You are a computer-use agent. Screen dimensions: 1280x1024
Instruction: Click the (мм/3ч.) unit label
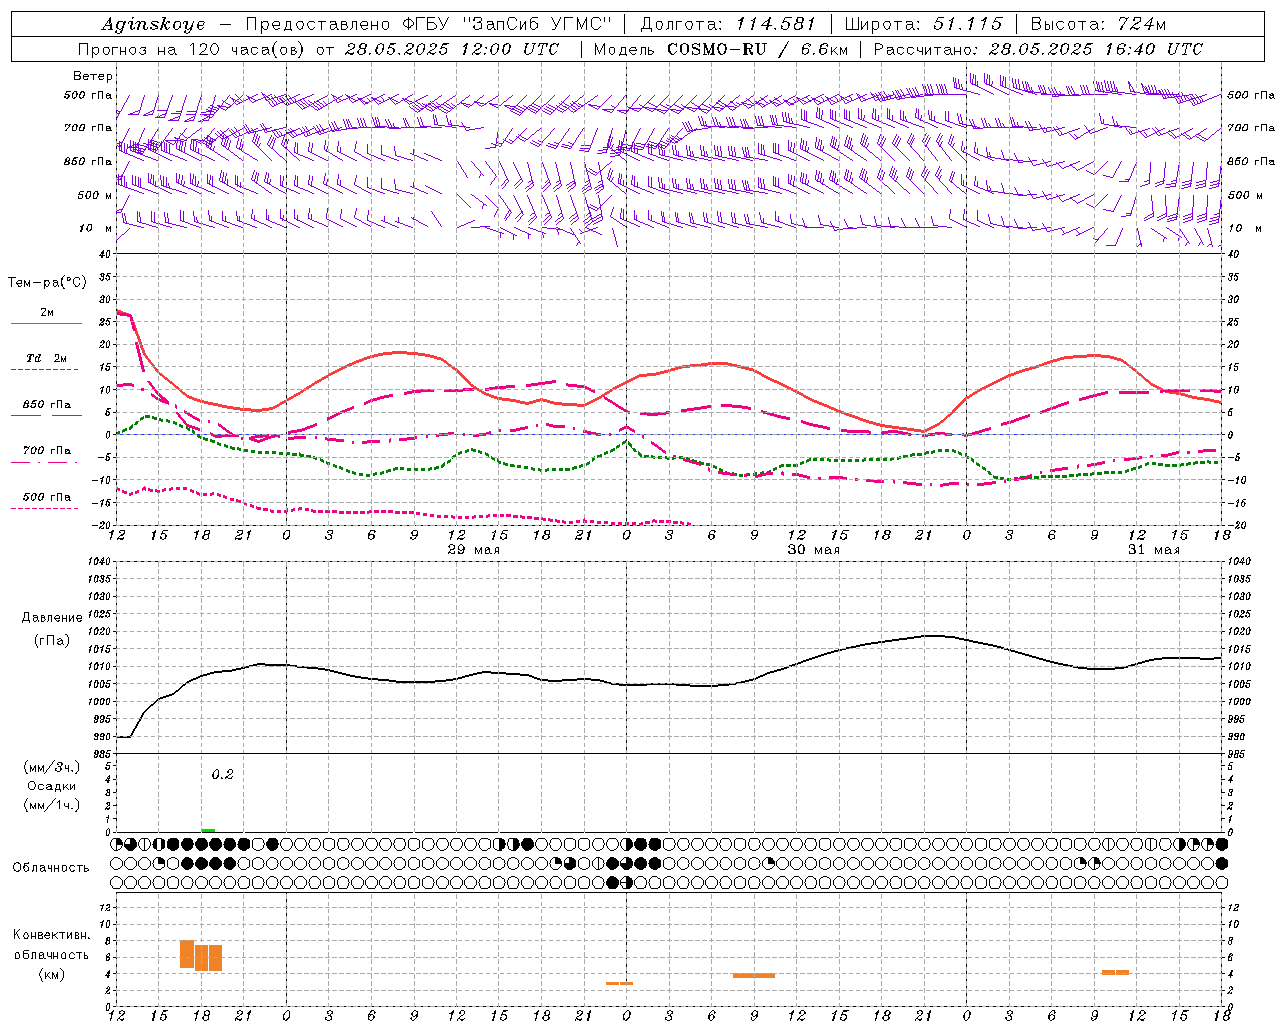pos(52,768)
